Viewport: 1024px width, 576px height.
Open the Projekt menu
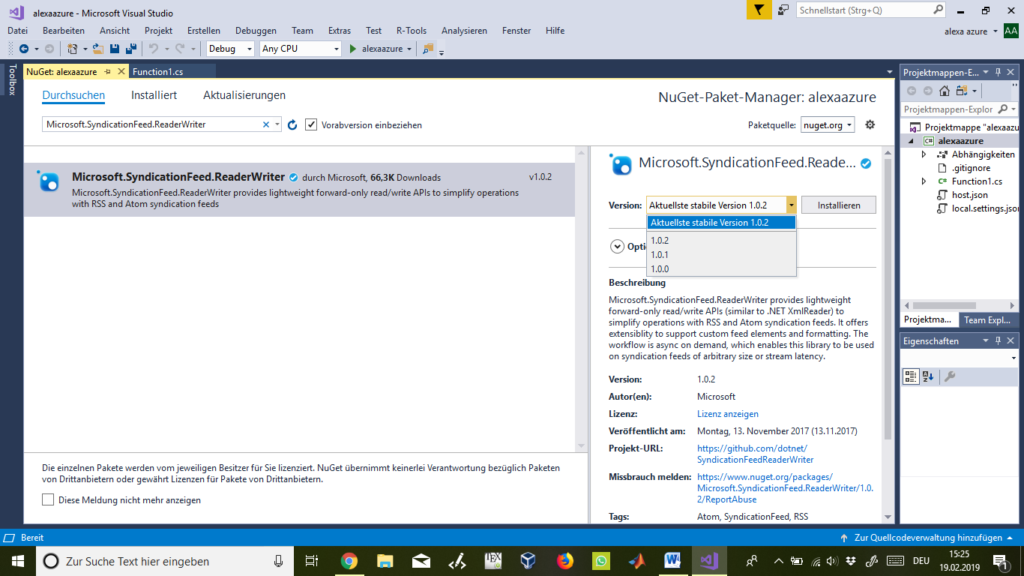tap(159, 31)
